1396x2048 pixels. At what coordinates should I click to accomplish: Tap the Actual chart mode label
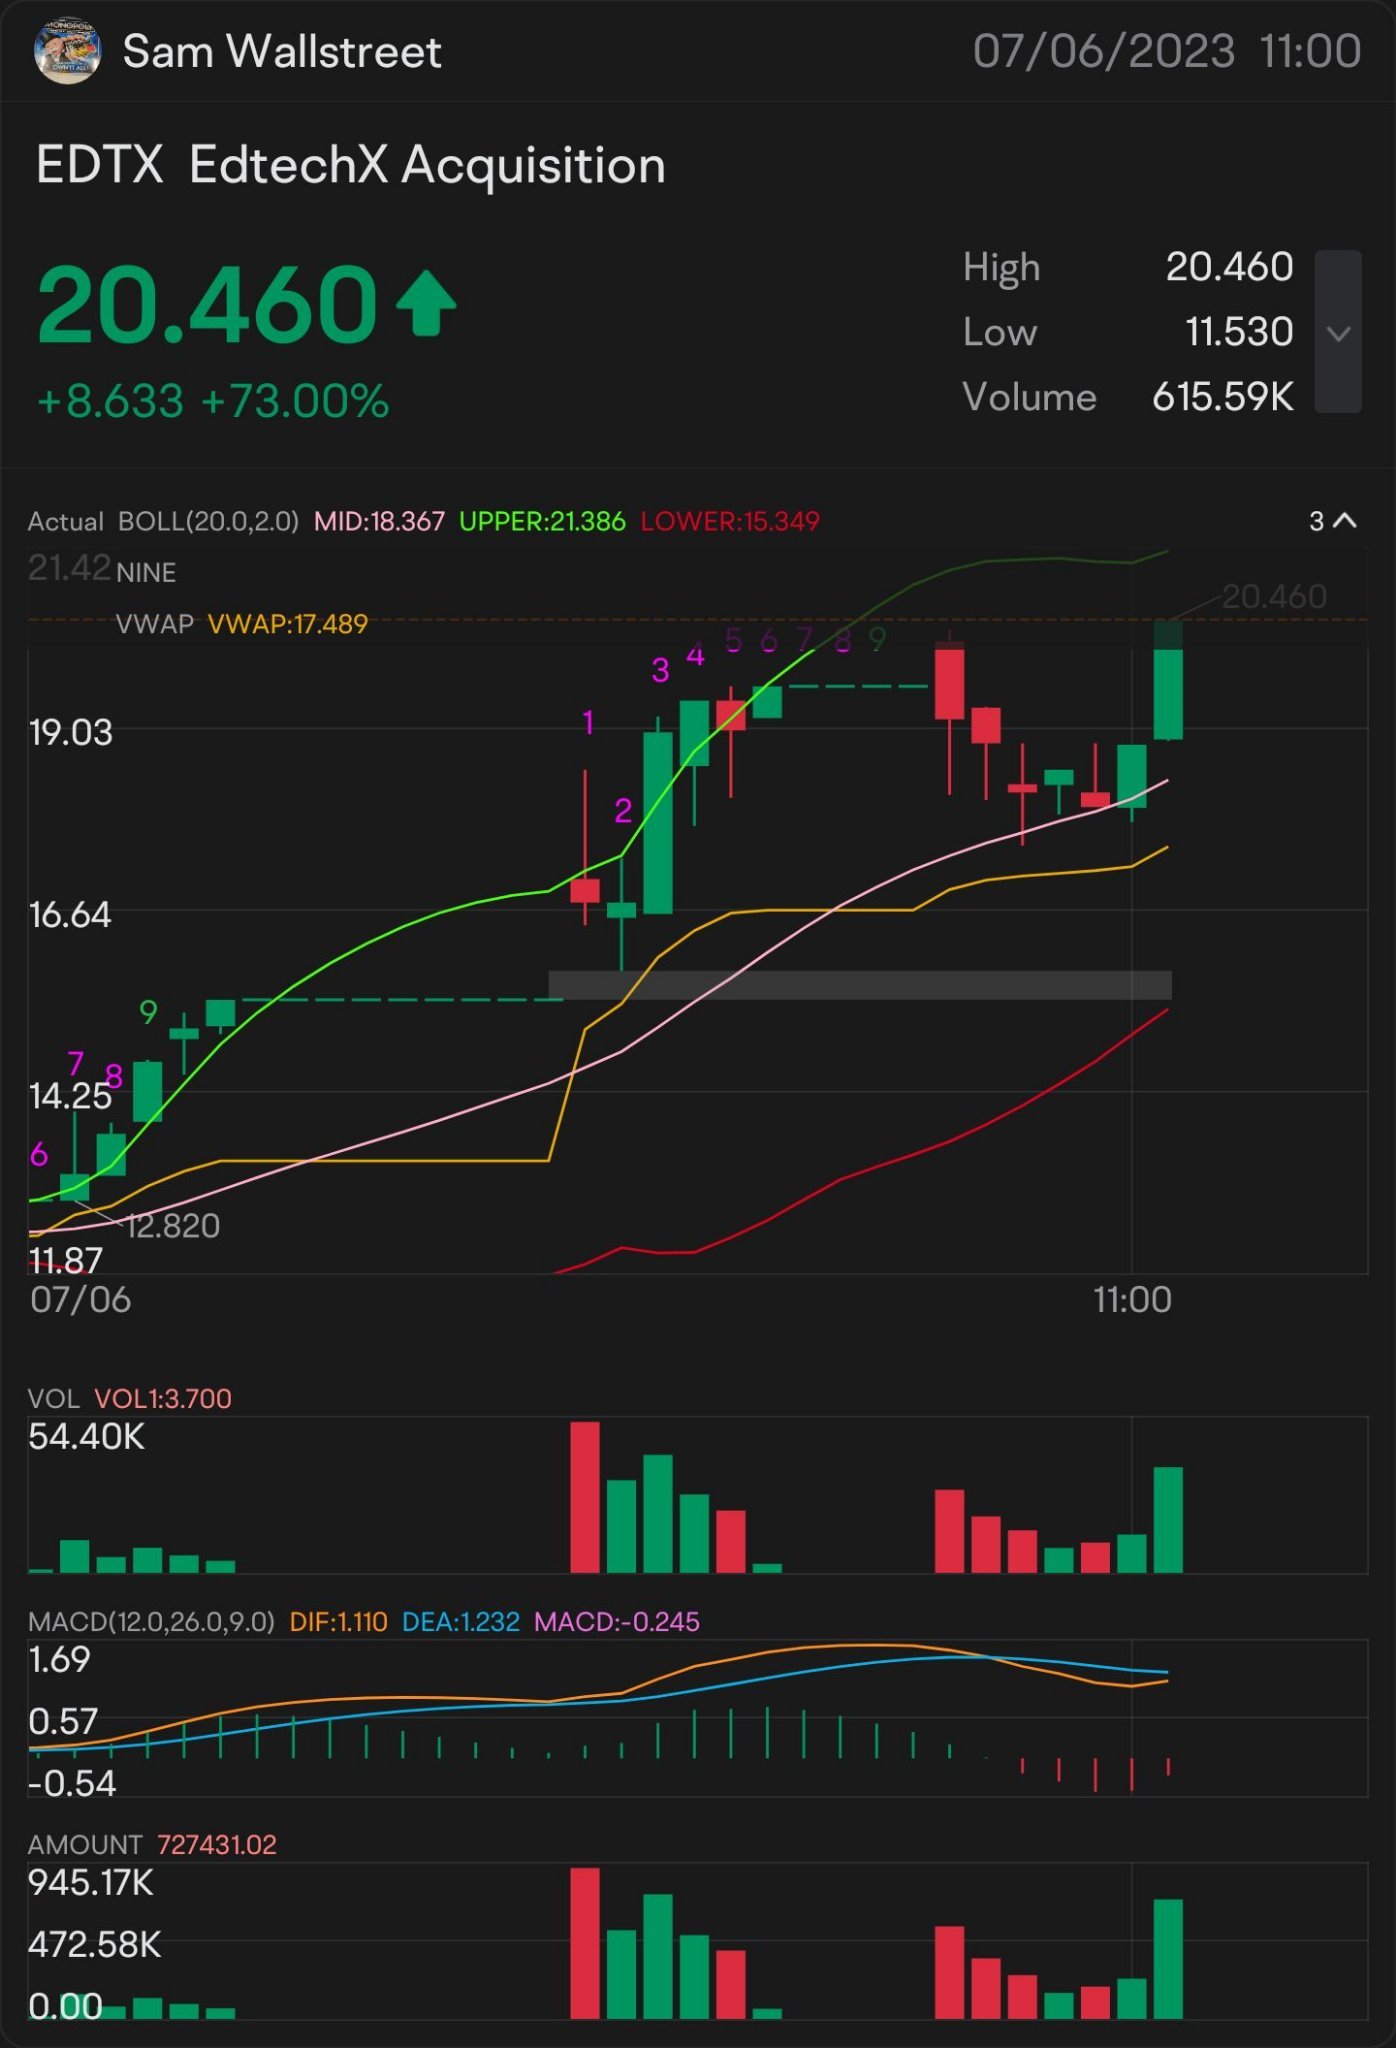point(66,521)
